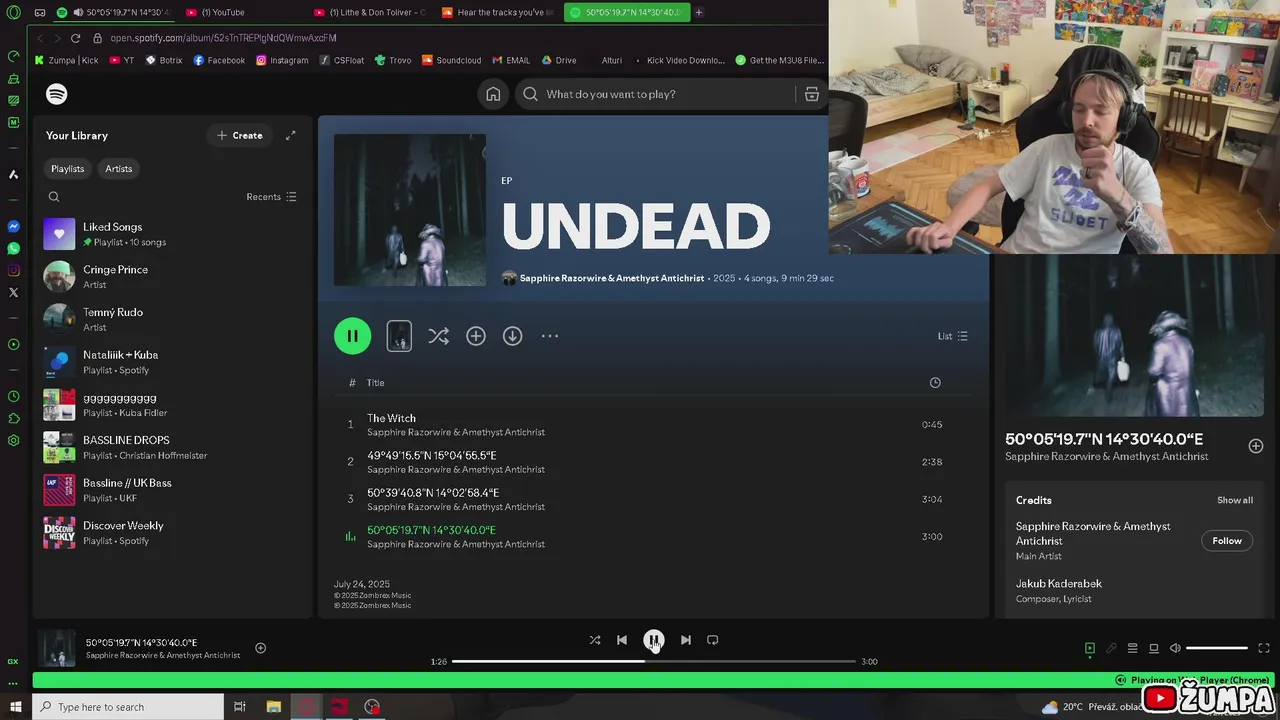Open Temný Rudo artist
1280x720 pixels.
click(x=172, y=319)
